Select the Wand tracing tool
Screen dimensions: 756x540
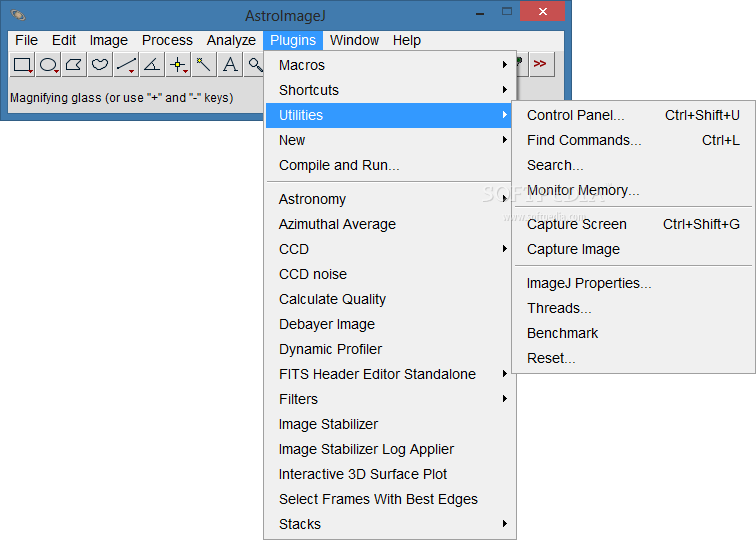(204, 64)
